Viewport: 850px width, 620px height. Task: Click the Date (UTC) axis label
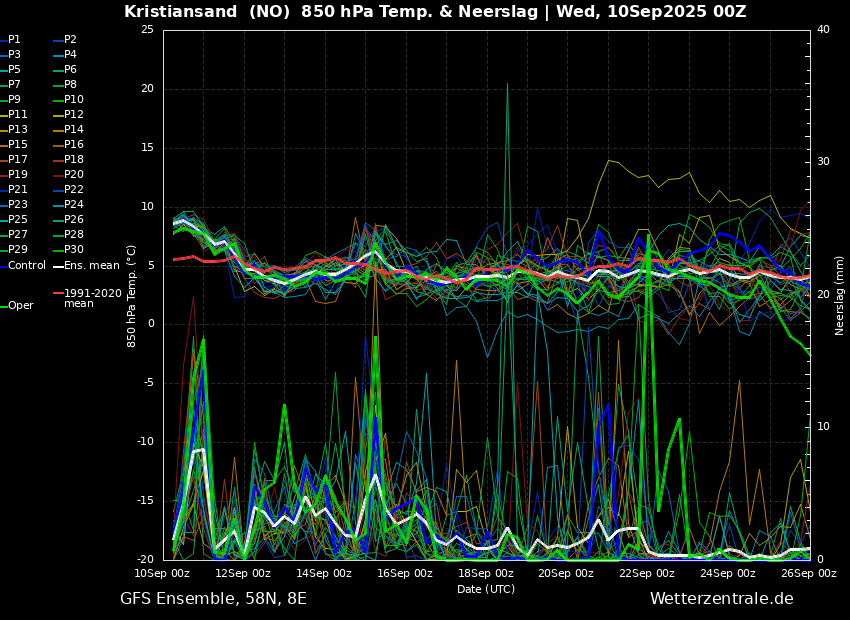click(486, 589)
